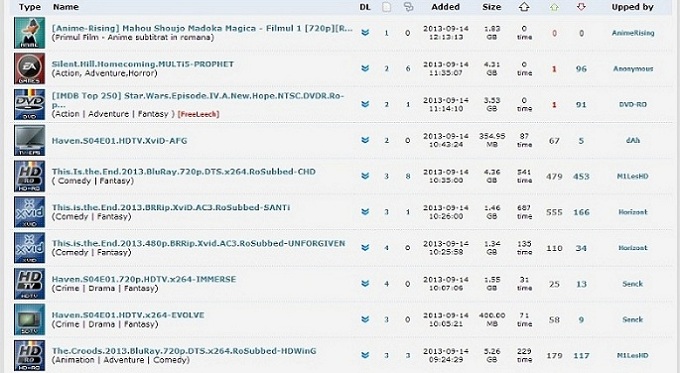680x373 pixels.
Task: Sort torrents by Type column header
Action: [30, 7]
